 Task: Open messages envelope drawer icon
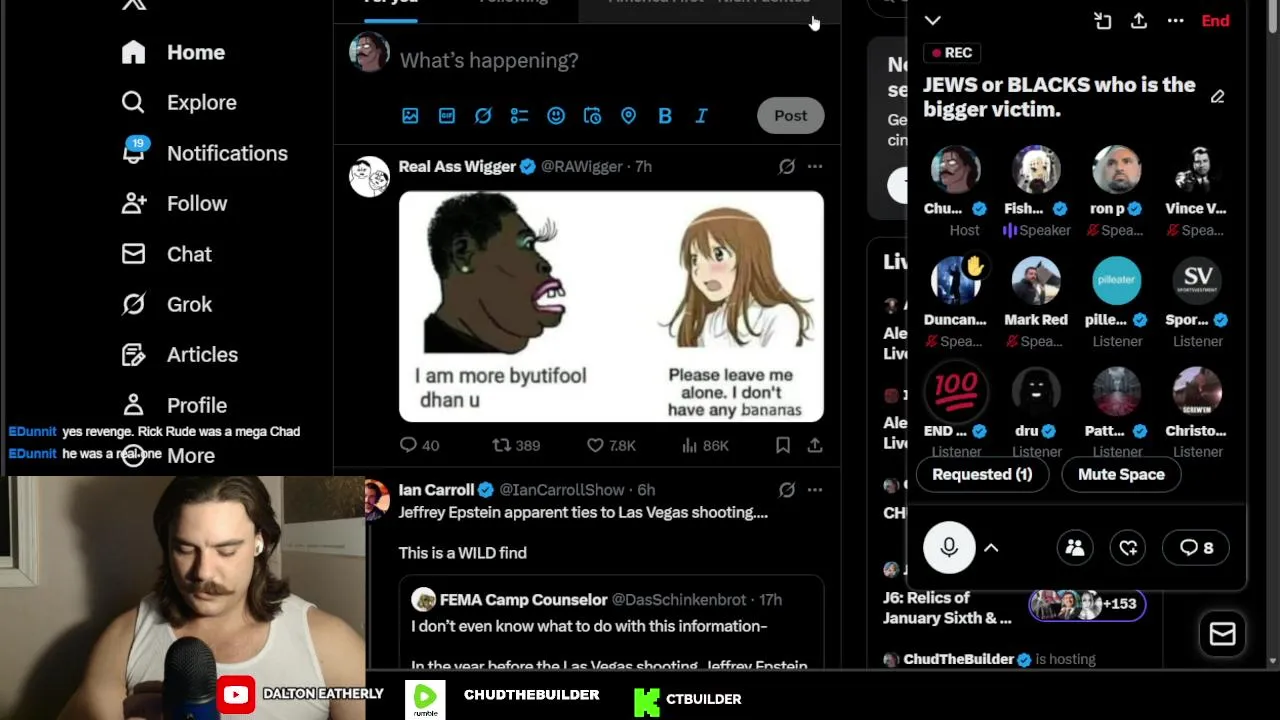point(1222,634)
